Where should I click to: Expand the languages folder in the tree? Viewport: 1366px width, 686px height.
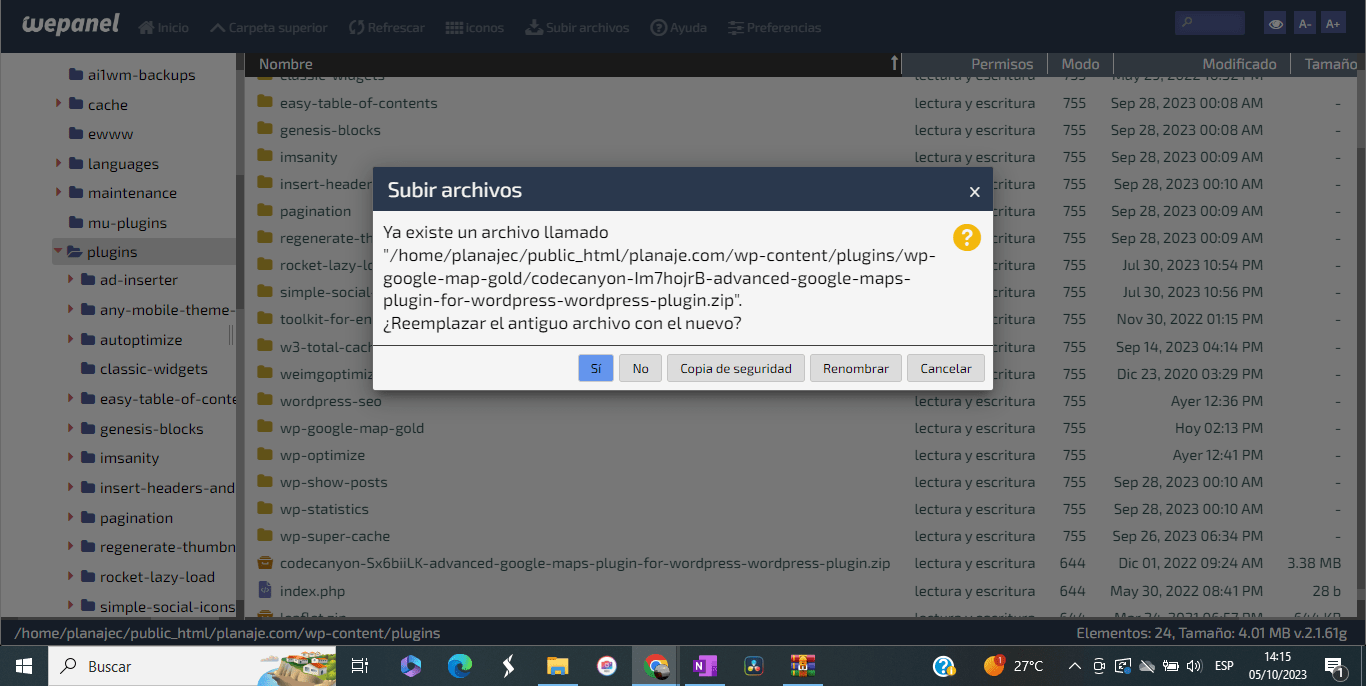pos(59,163)
